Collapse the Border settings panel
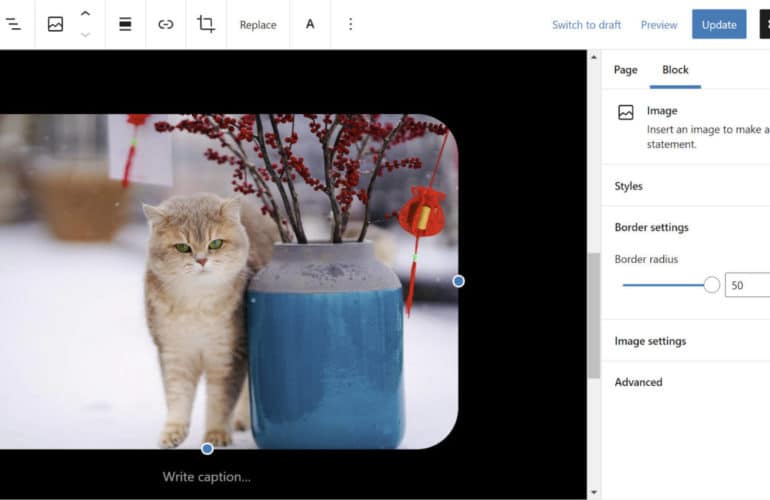 click(686, 227)
